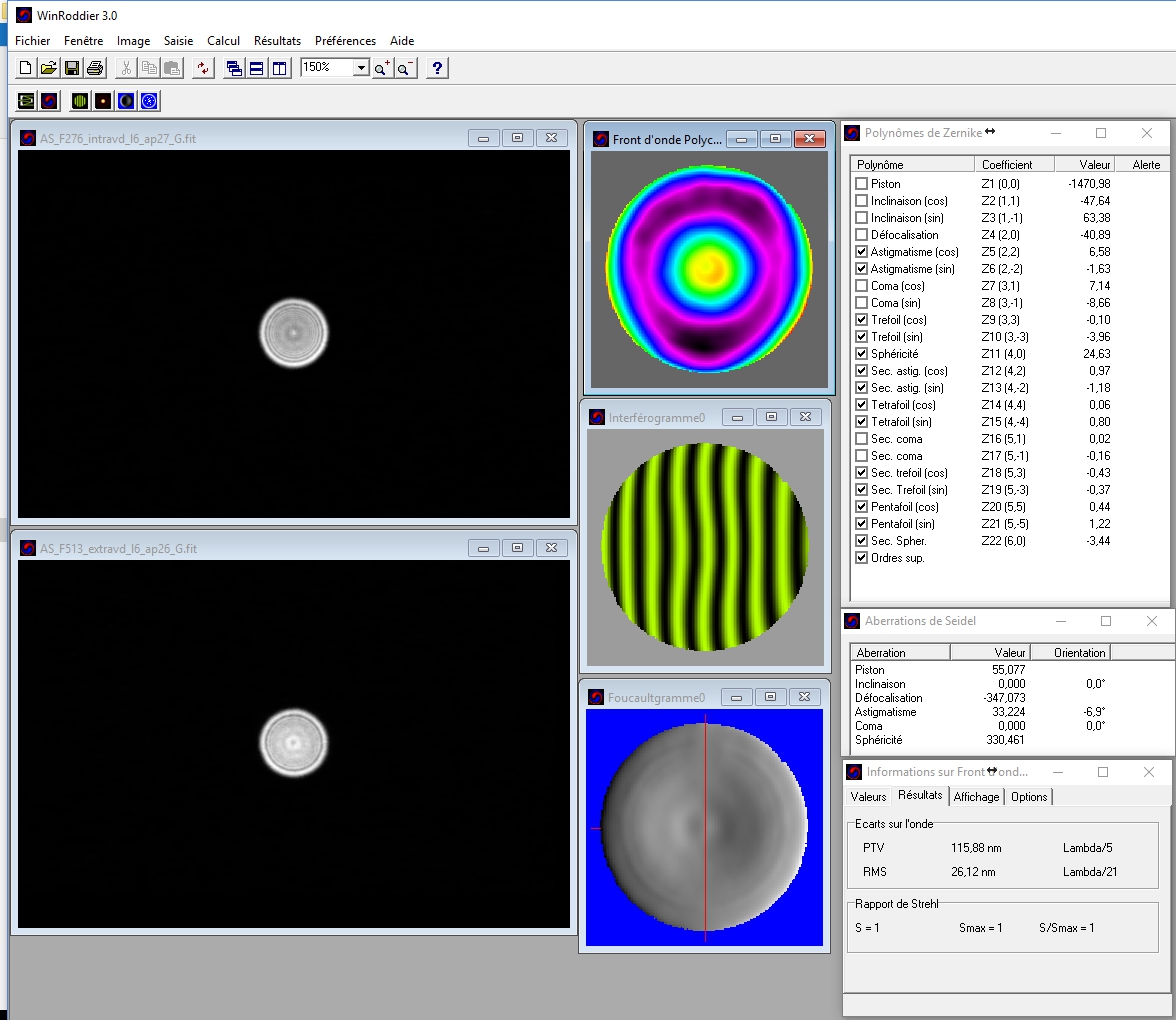Viewport: 1176px width, 1020px height.
Task: Enable the Piston checkbox
Action: click(861, 184)
